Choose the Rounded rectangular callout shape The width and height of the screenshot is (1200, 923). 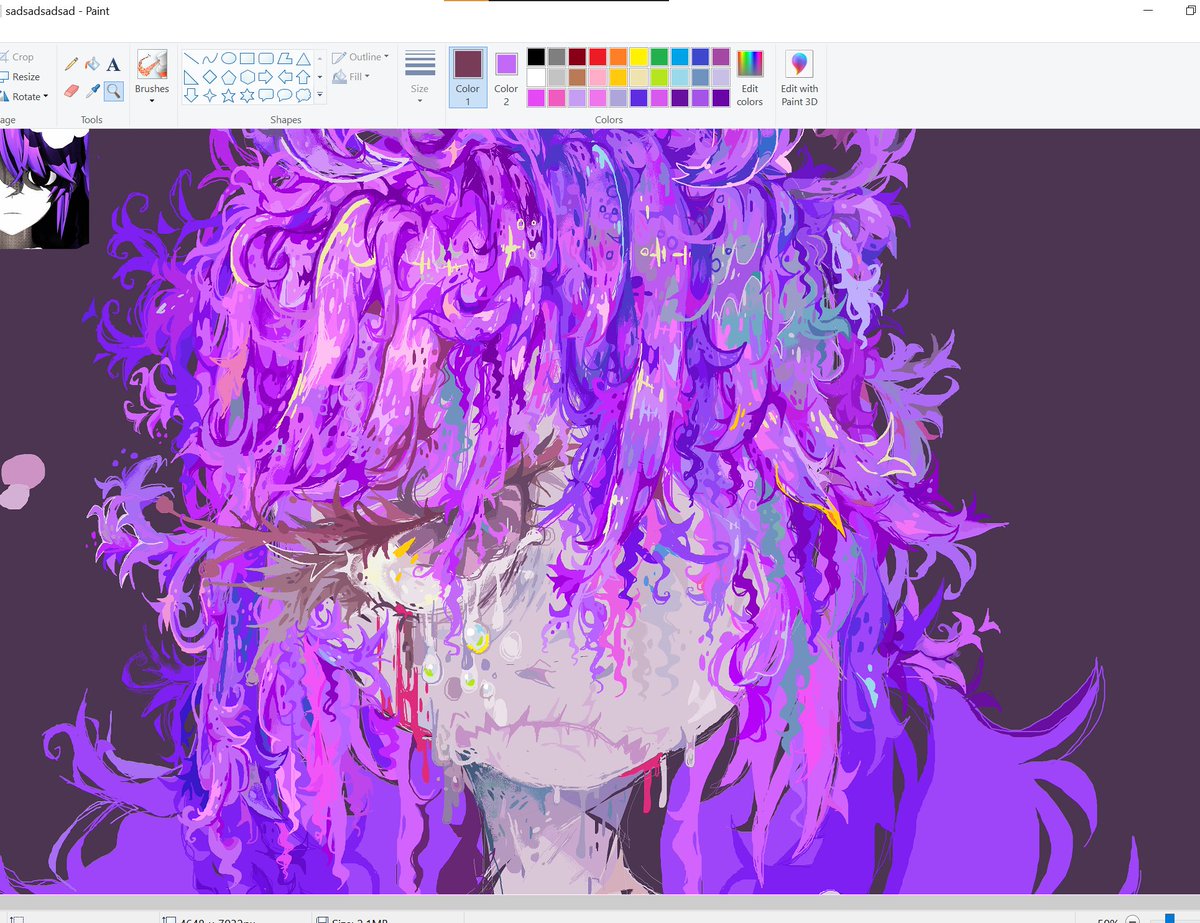[266, 95]
